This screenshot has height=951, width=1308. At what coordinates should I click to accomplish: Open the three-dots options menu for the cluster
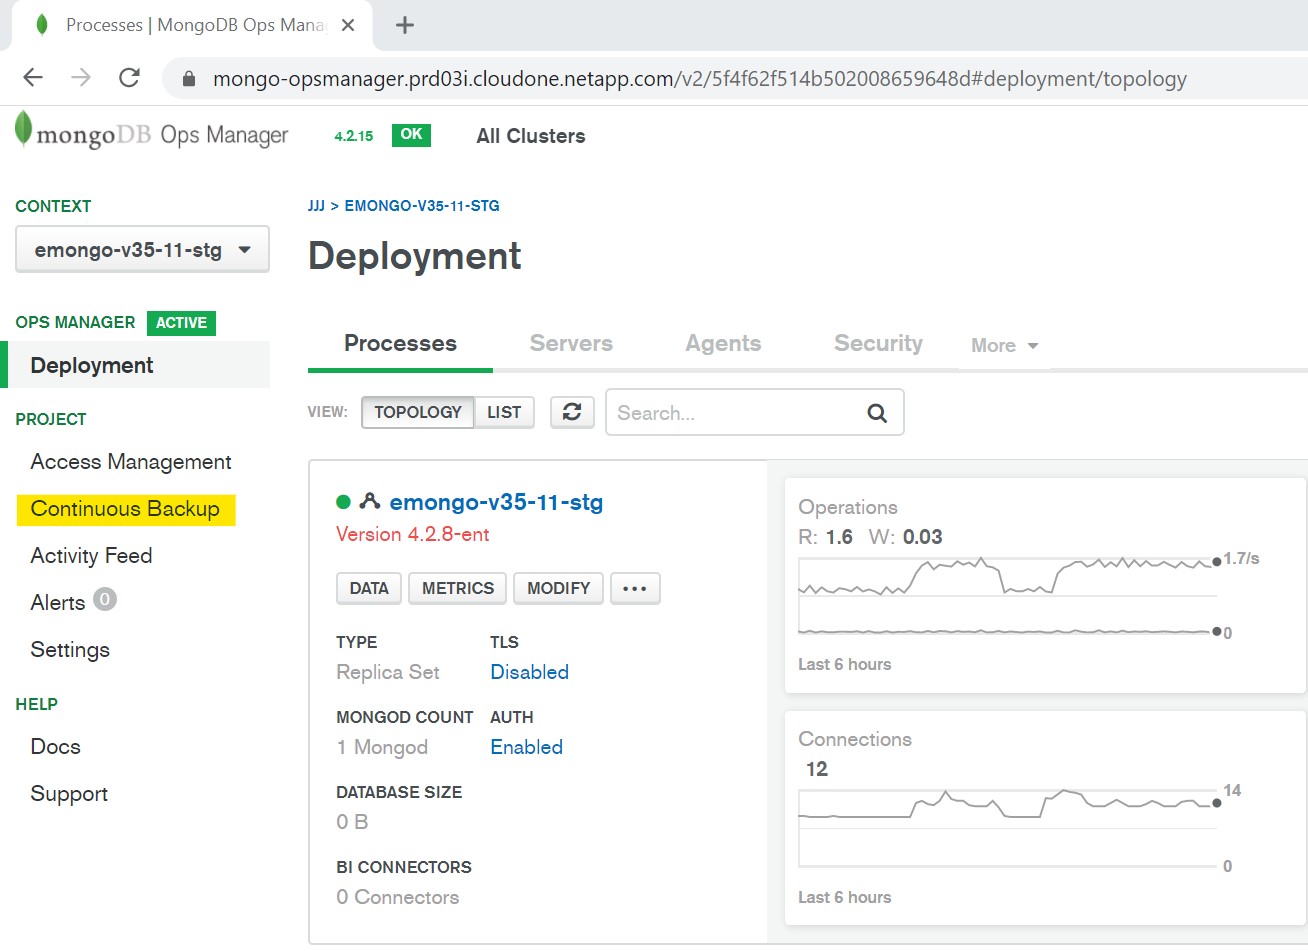point(635,588)
